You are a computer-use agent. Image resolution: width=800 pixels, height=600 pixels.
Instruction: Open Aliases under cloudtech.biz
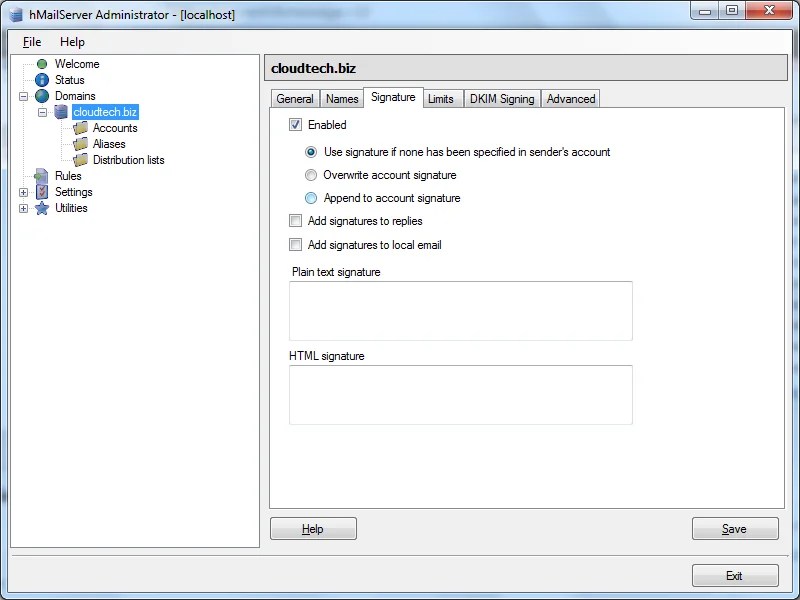pyautogui.click(x=109, y=144)
